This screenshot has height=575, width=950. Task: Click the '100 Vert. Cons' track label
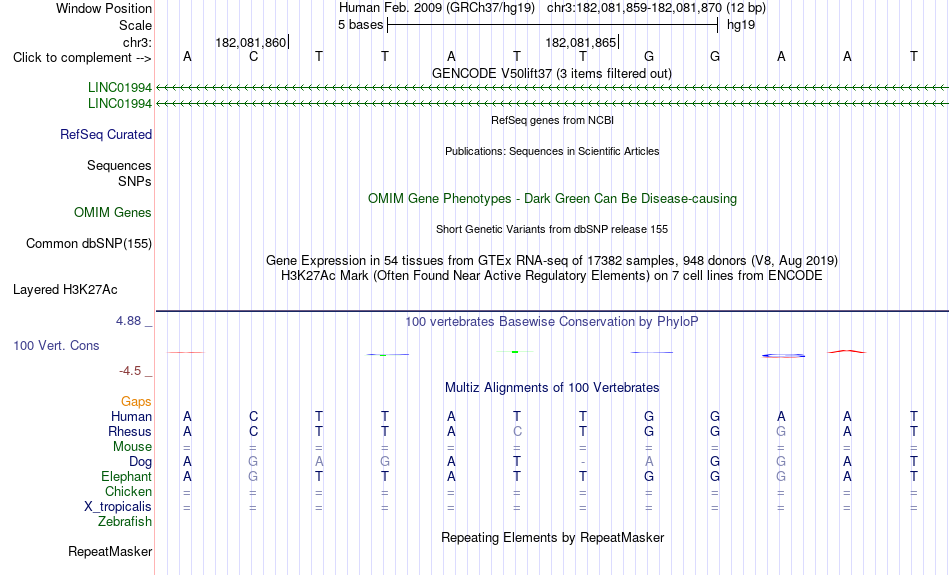pyautogui.click(x=56, y=345)
